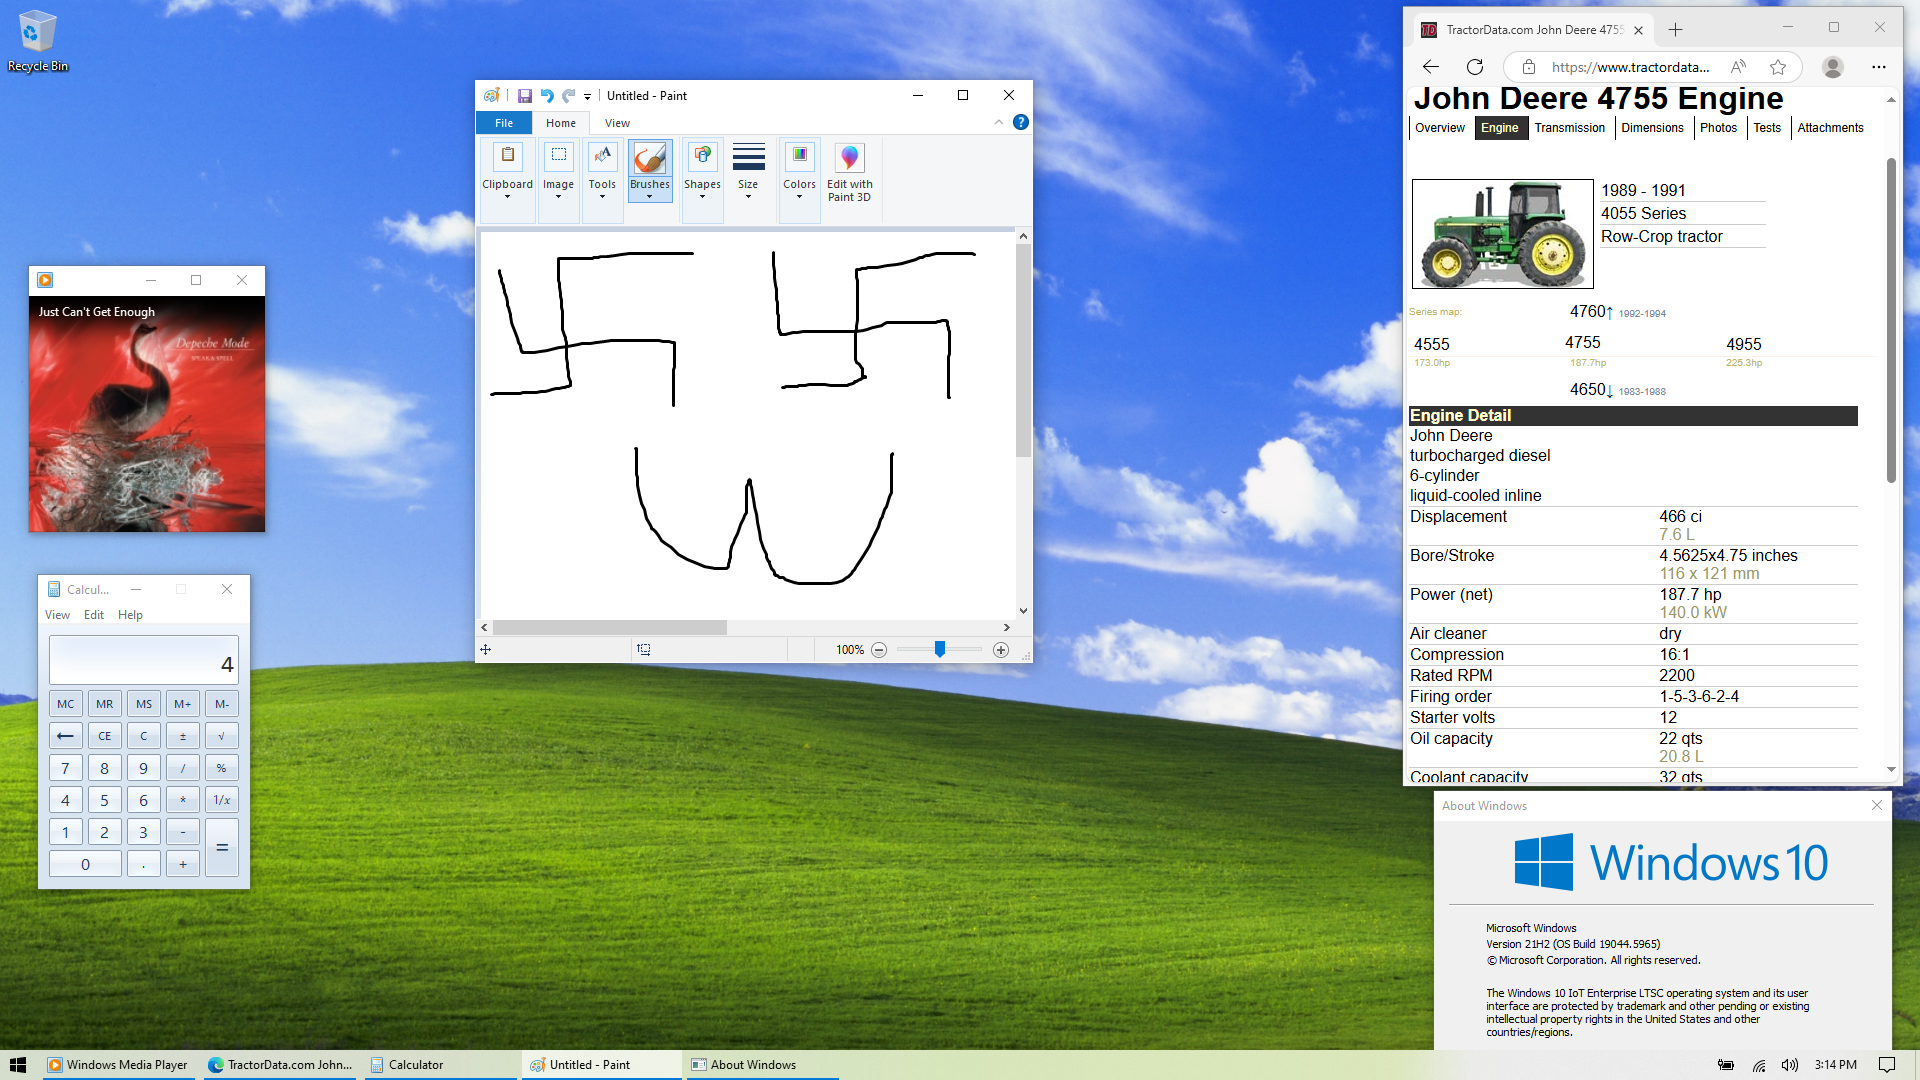1920x1080 pixels.
Task: Click the 4555 link in the series map
Action: pyautogui.click(x=1431, y=344)
